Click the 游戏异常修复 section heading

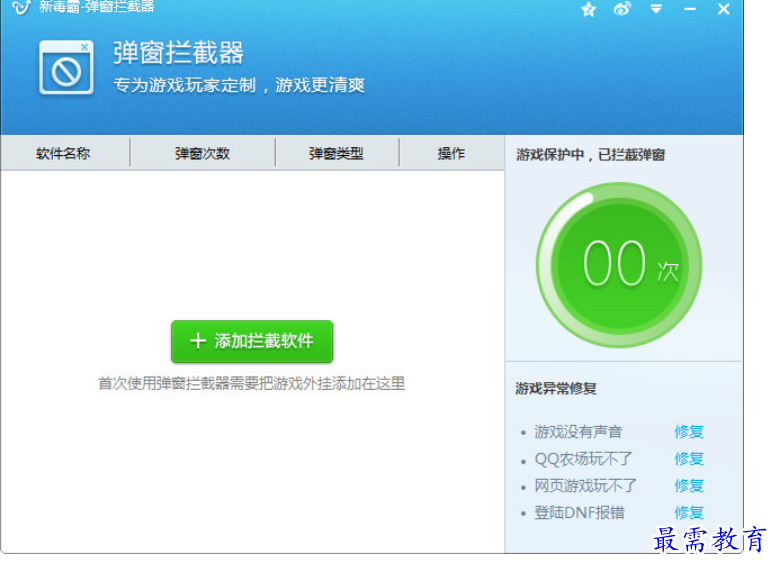[x=556, y=388]
